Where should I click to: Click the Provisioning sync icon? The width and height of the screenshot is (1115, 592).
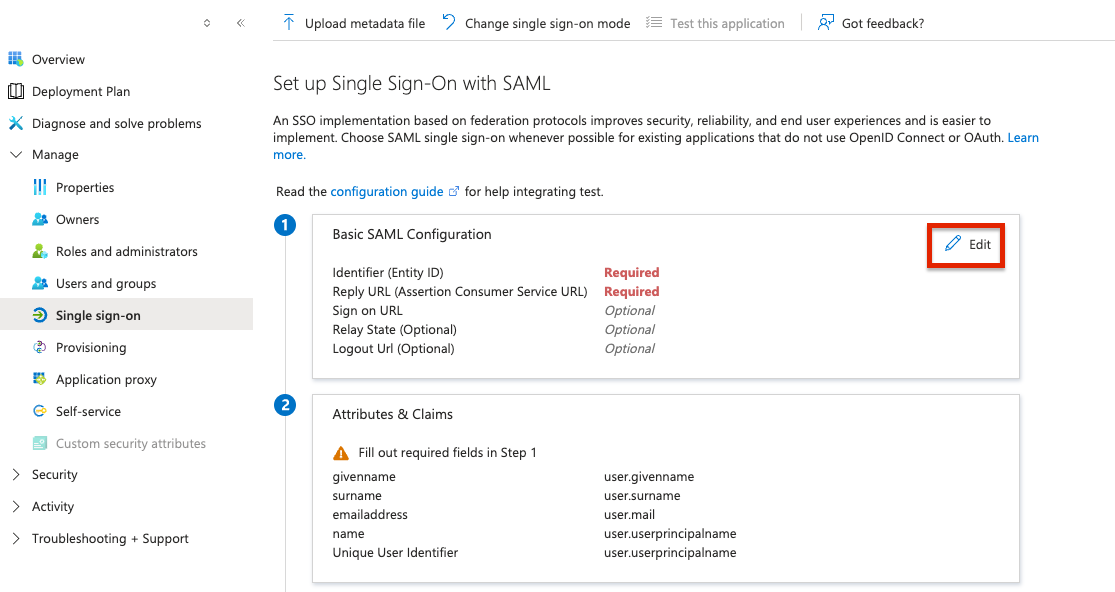click(40, 347)
